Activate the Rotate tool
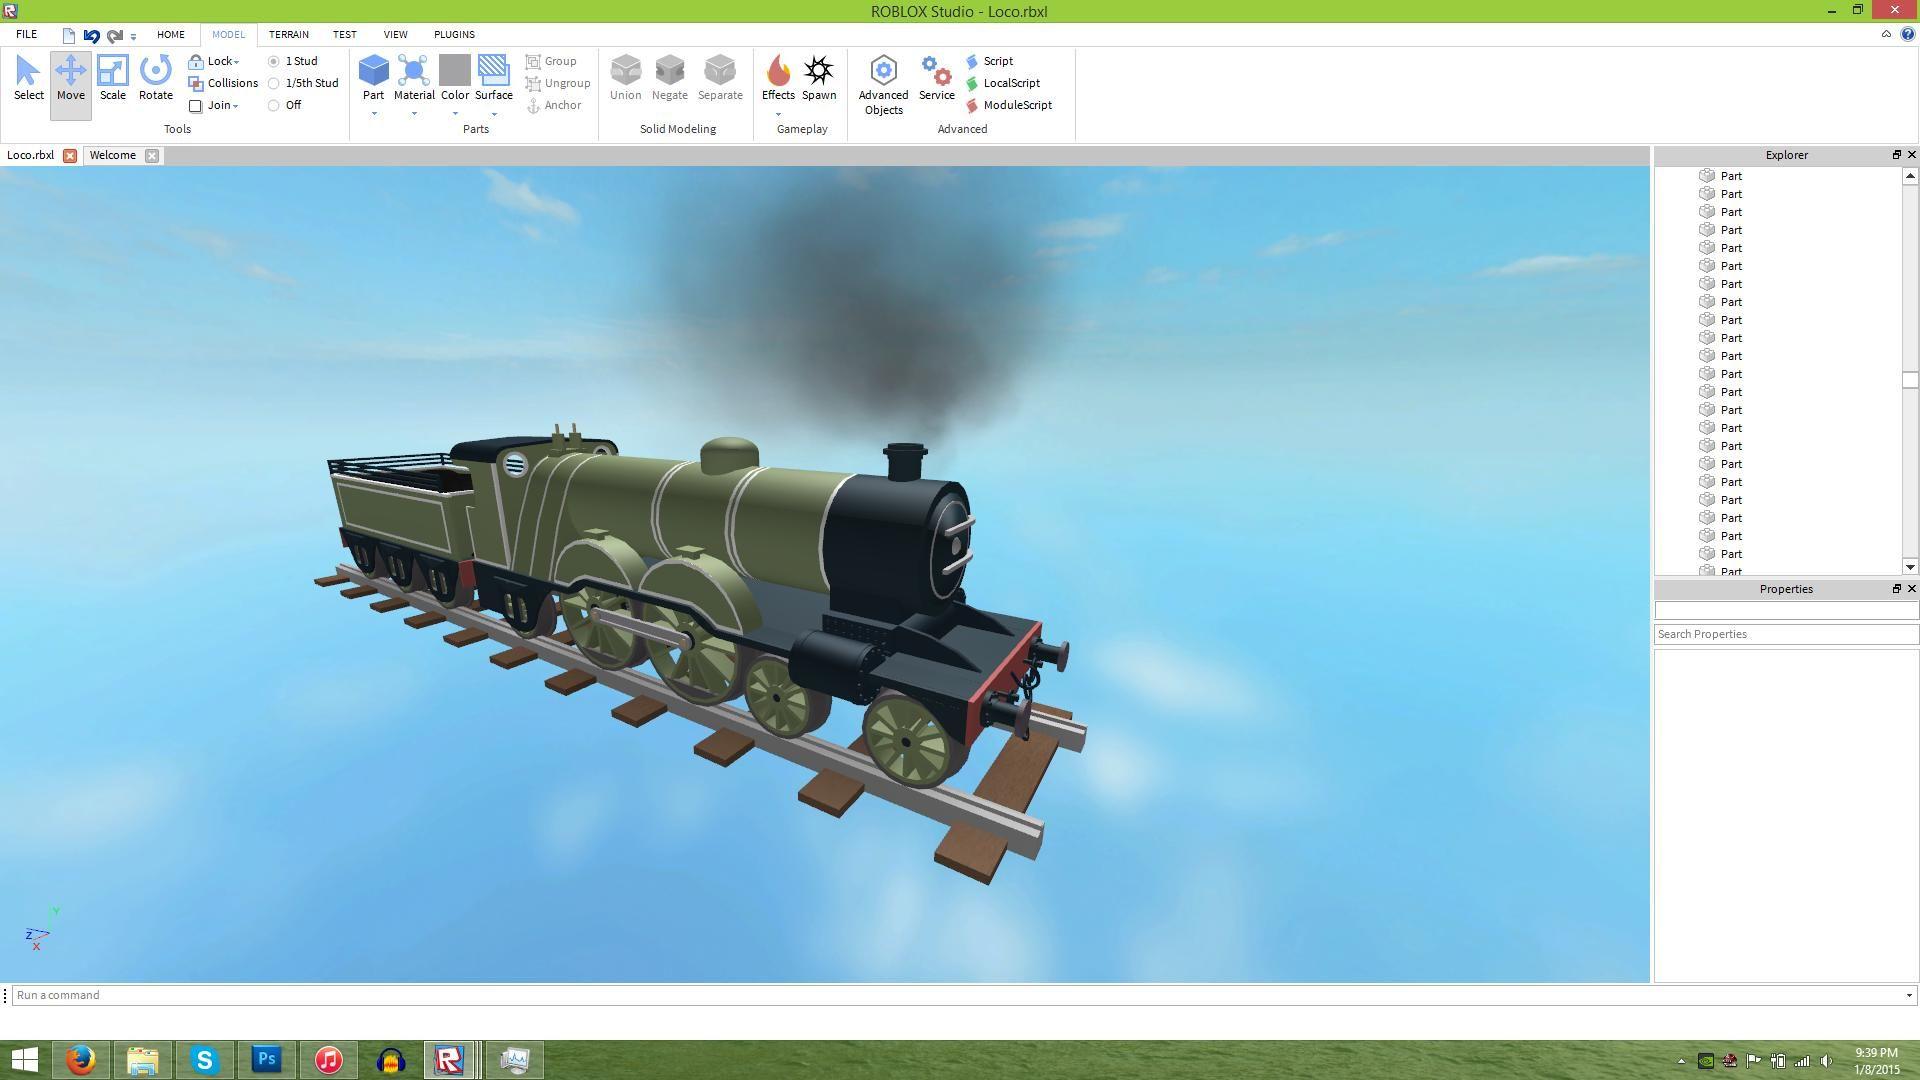This screenshot has width=1920, height=1080. pos(155,78)
